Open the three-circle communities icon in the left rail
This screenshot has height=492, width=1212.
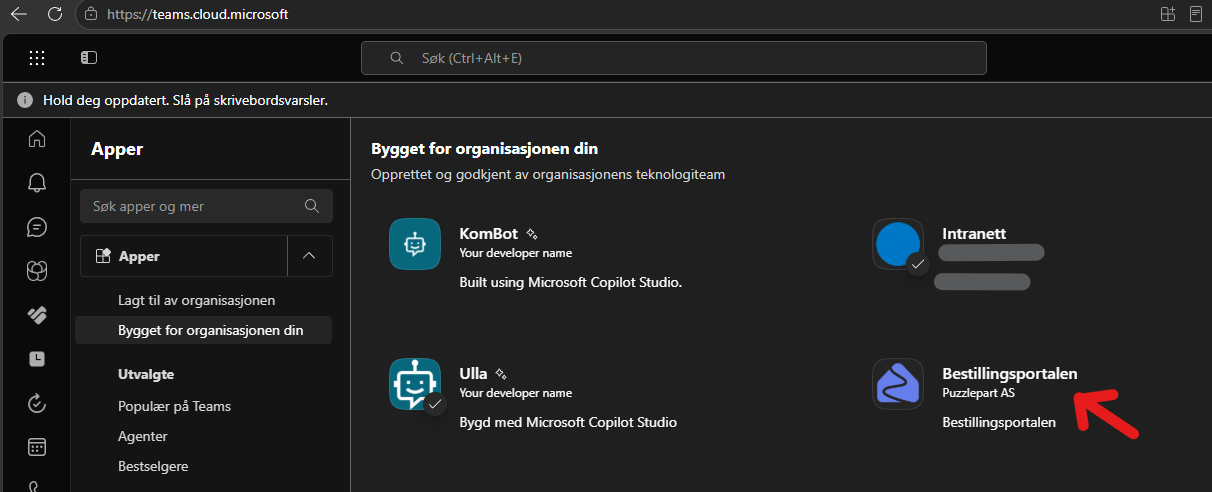tap(37, 271)
